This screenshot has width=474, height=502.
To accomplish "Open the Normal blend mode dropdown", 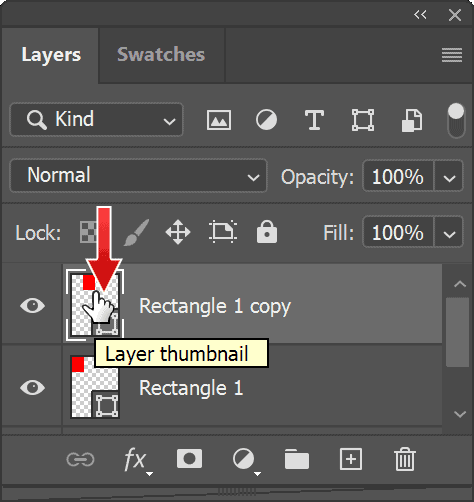I will (x=138, y=176).
